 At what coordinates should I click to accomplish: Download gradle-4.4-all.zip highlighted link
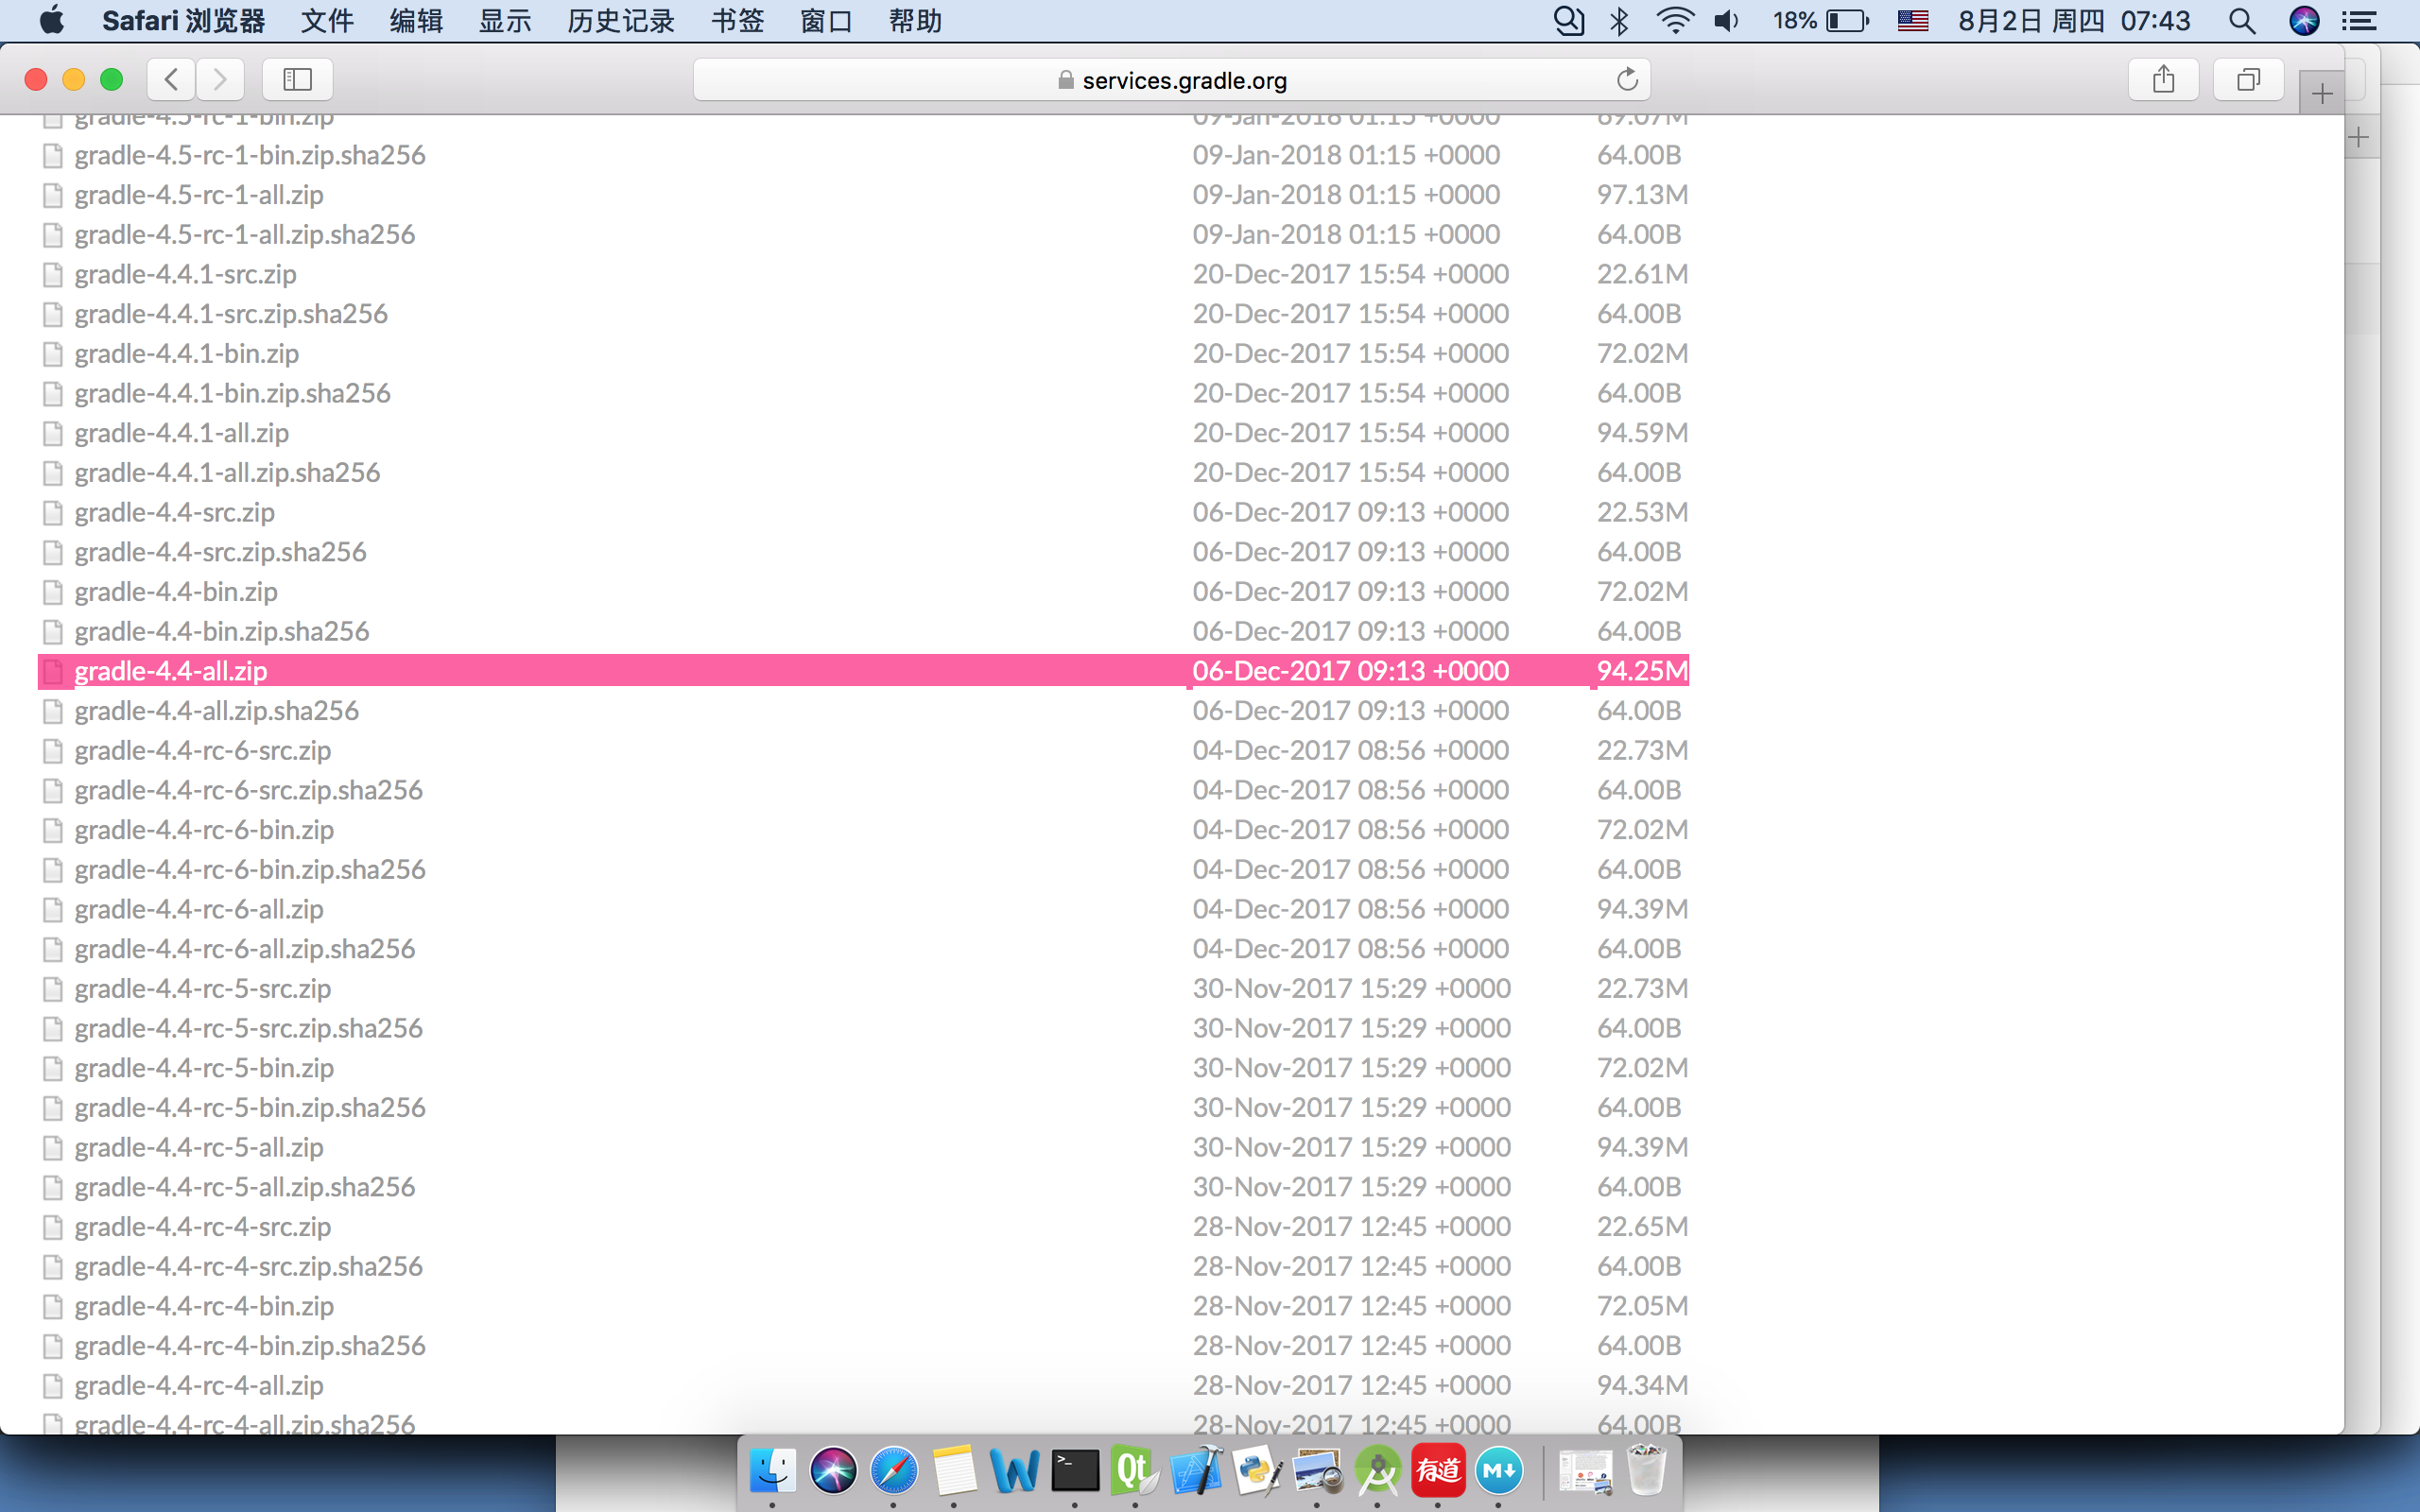coord(171,671)
